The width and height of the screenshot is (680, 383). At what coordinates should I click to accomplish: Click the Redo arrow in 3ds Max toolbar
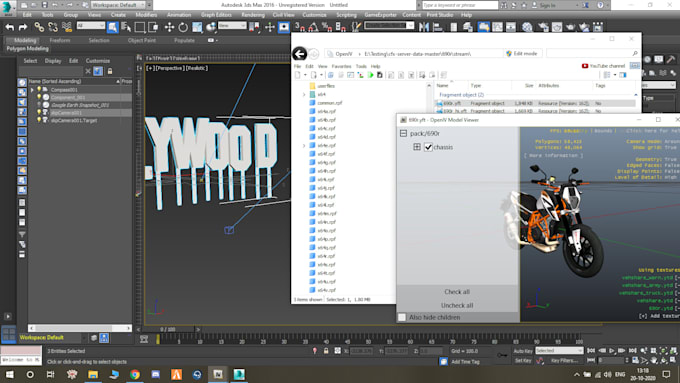click(x=23, y=27)
